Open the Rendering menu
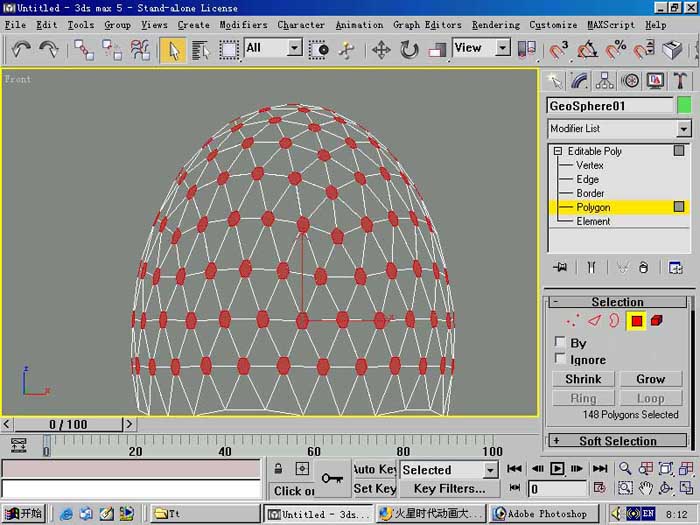Viewport: 700px width, 525px height. tap(496, 25)
